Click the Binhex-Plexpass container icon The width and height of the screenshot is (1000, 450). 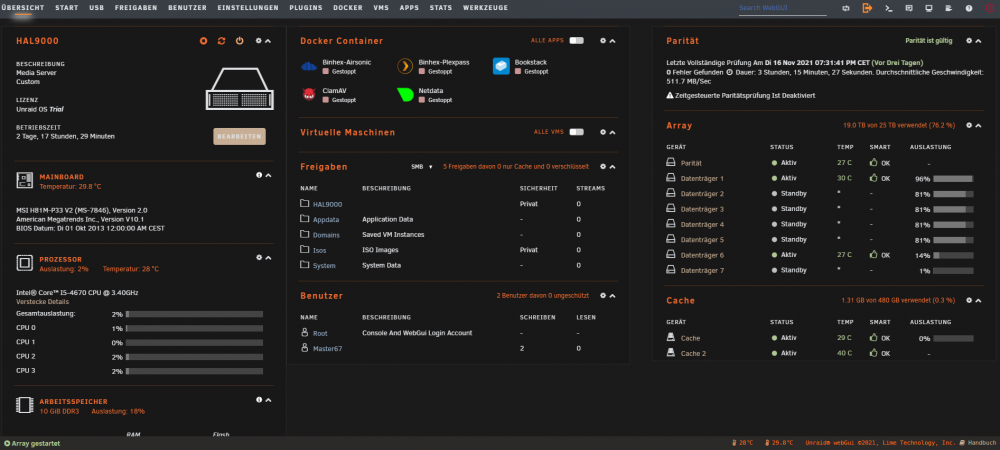click(405, 66)
